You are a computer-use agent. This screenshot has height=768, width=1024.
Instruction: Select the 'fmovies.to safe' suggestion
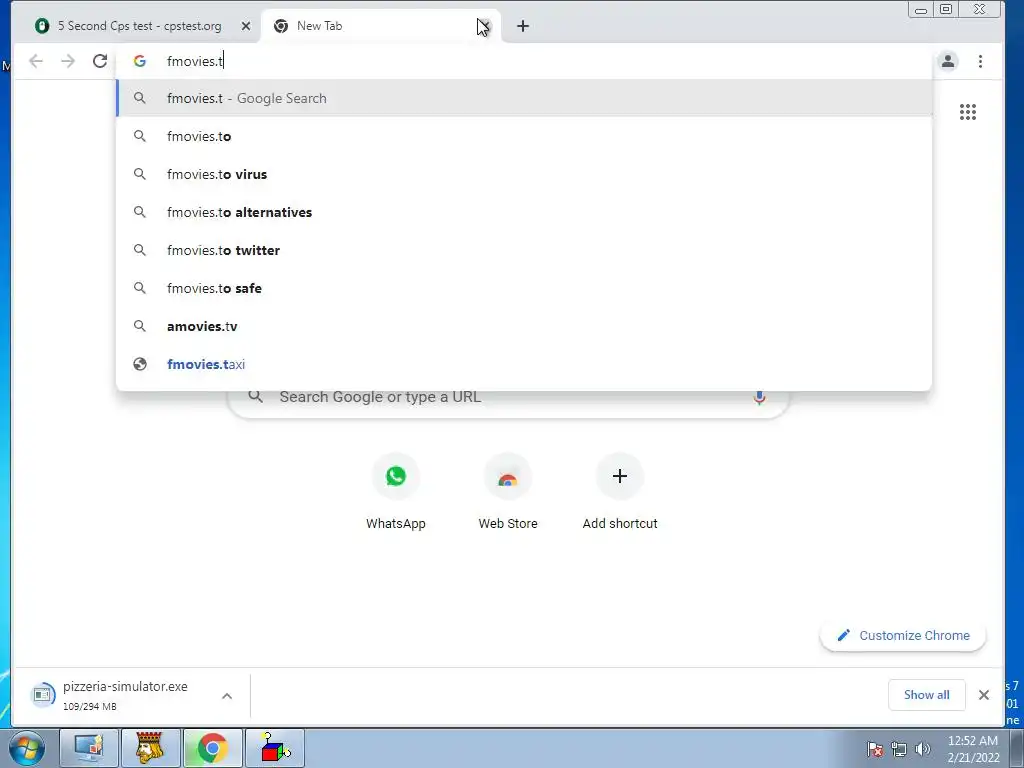click(x=524, y=287)
